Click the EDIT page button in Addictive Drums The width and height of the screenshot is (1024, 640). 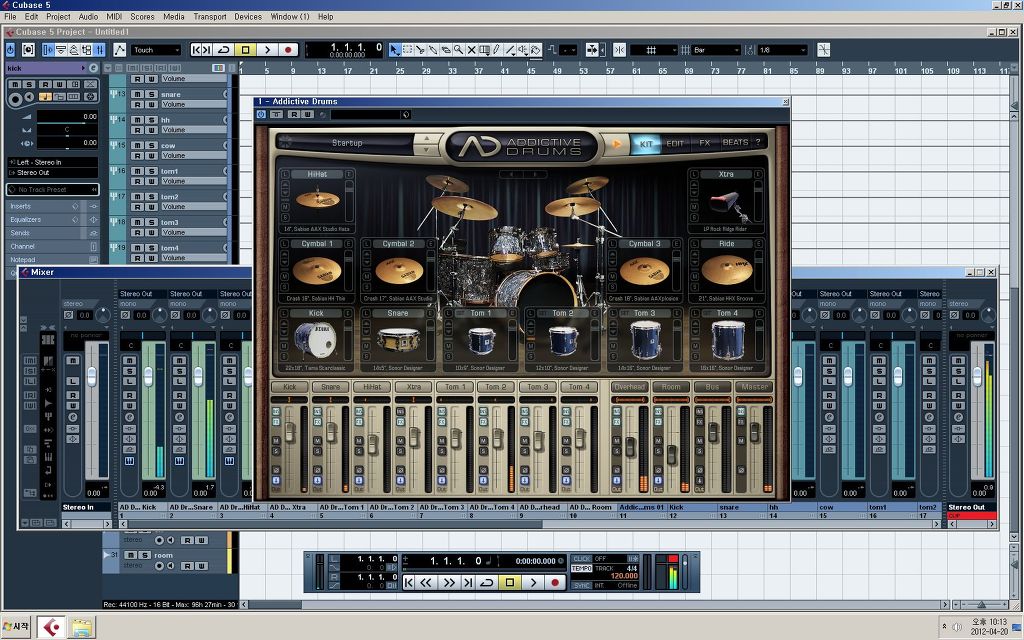[675, 143]
